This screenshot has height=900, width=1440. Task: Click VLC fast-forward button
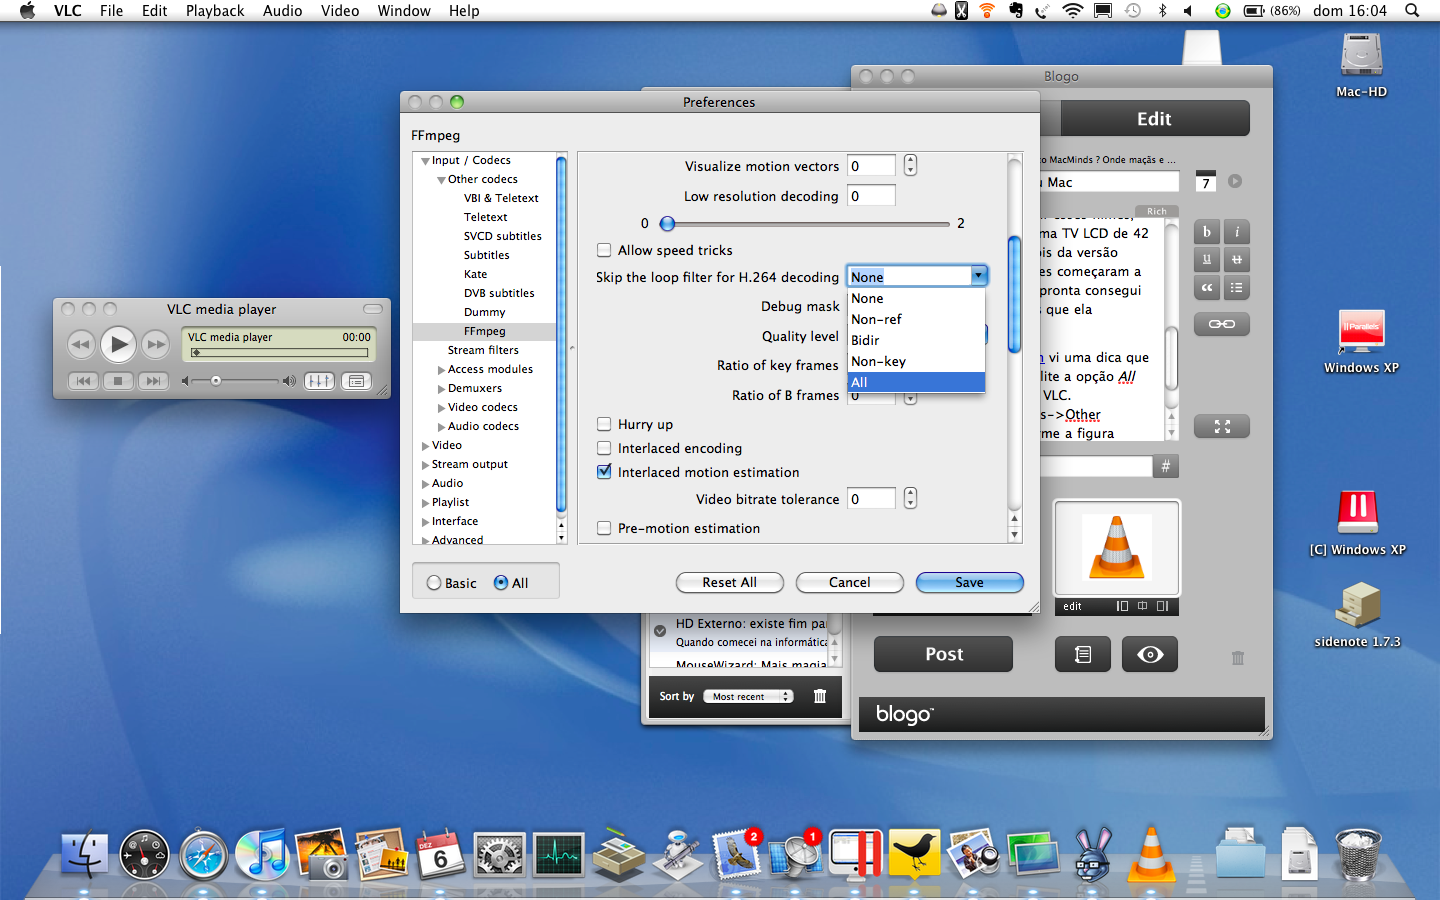pyautogui.click(x=156, y=345)
